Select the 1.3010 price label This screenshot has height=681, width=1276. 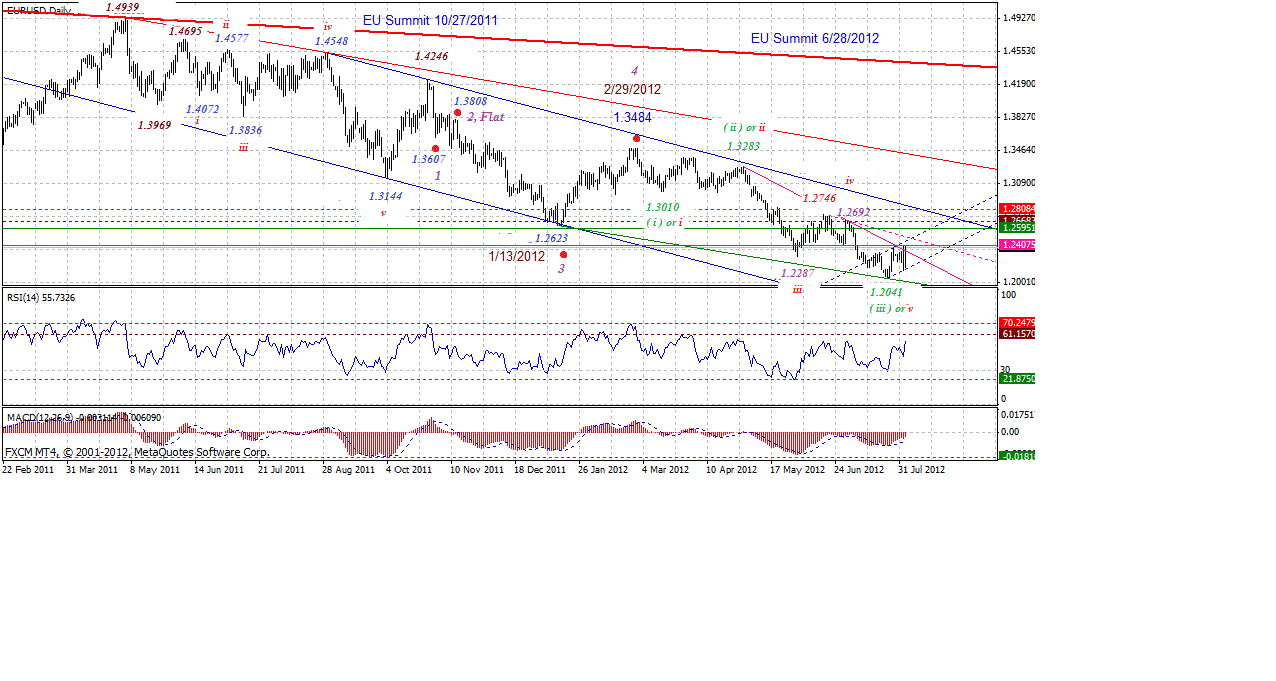point(662,207)
